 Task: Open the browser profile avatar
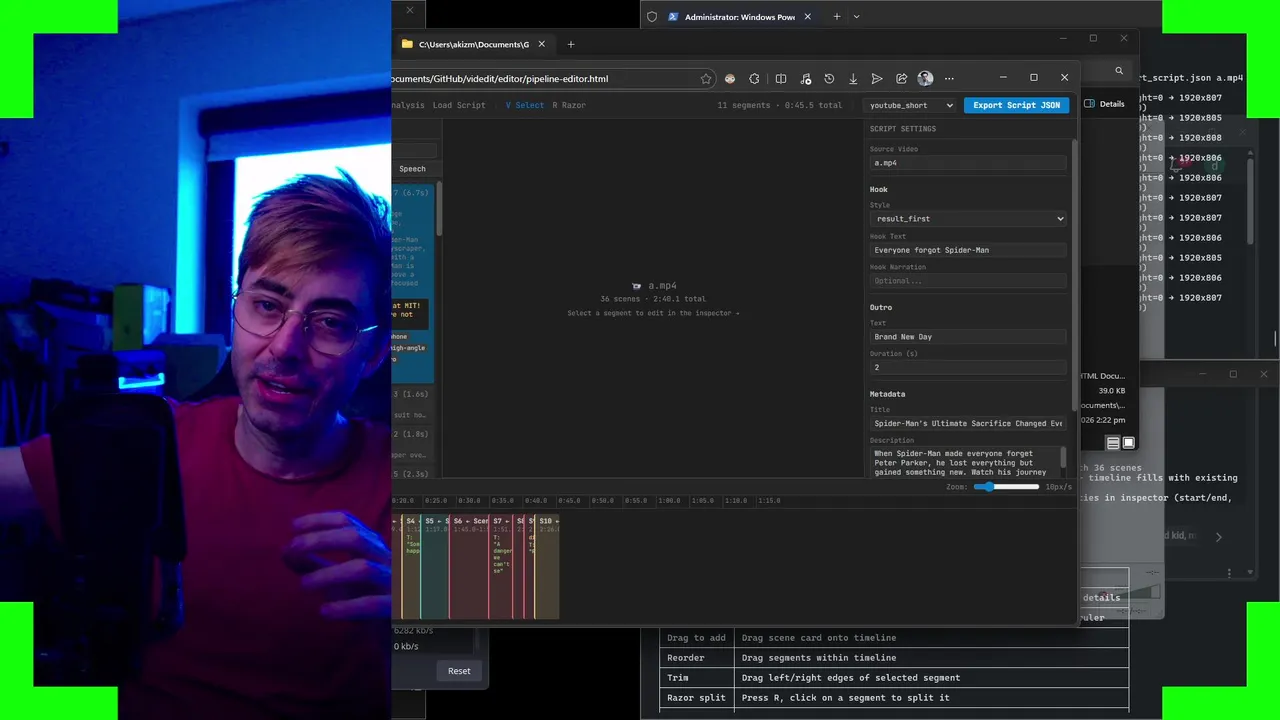(925, 78)
